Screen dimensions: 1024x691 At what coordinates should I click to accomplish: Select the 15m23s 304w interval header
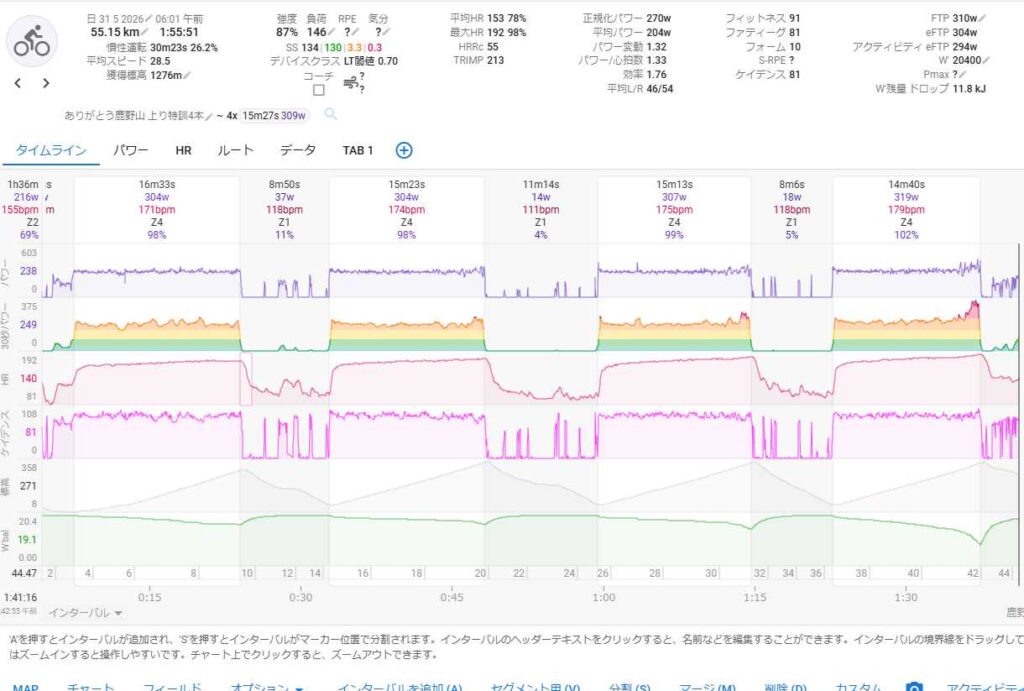pyautogui.click(x=406, y=209)
